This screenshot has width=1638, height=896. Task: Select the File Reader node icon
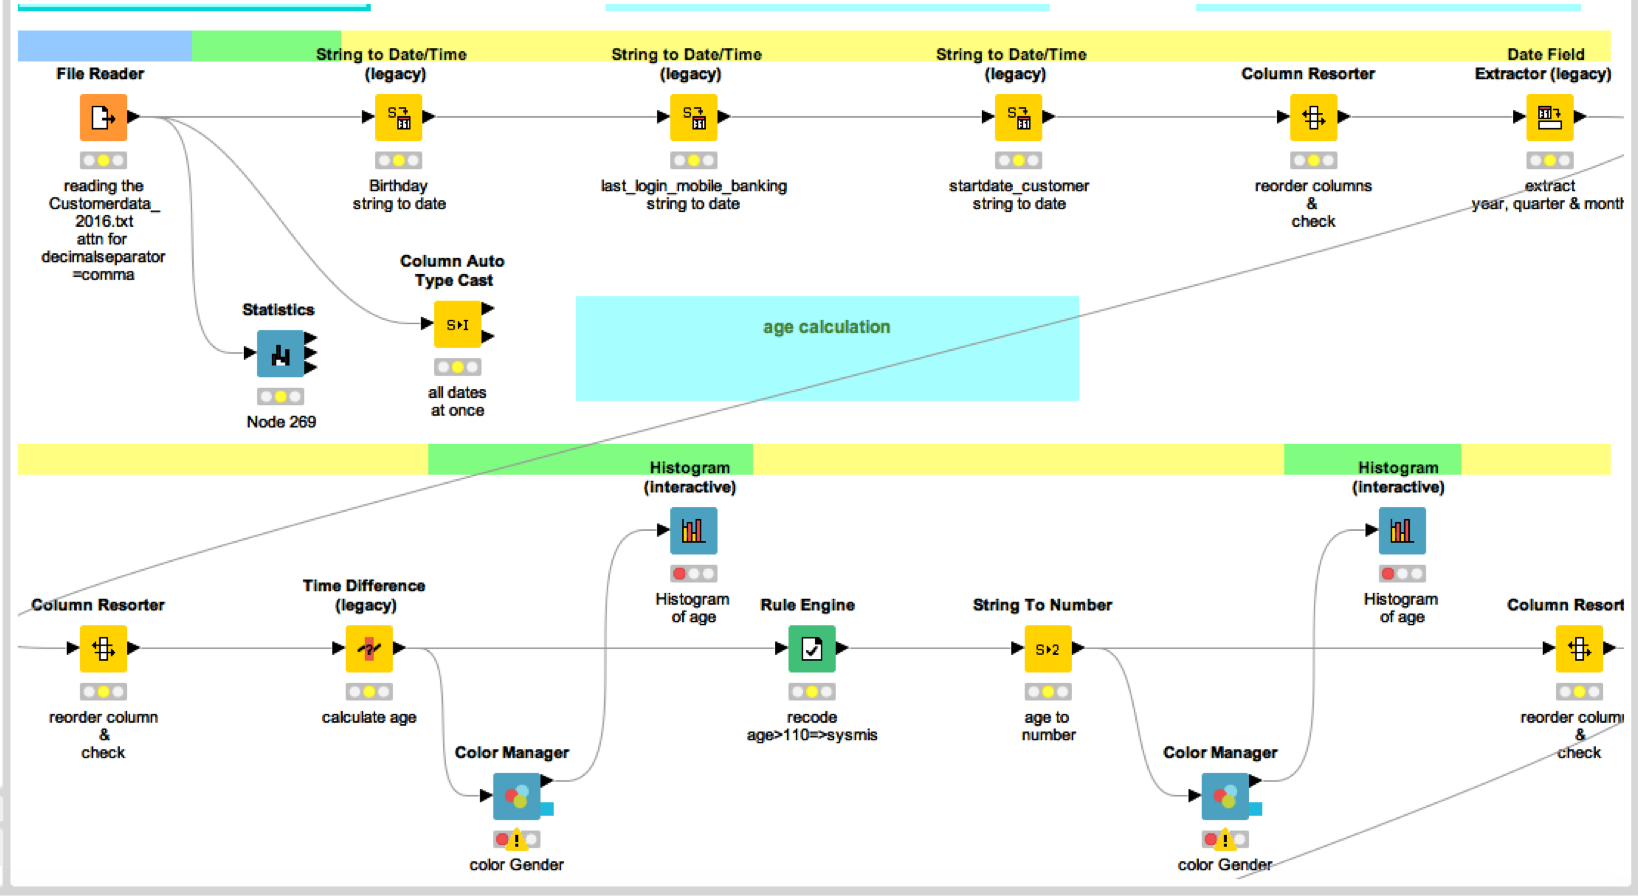click(103, 118)
